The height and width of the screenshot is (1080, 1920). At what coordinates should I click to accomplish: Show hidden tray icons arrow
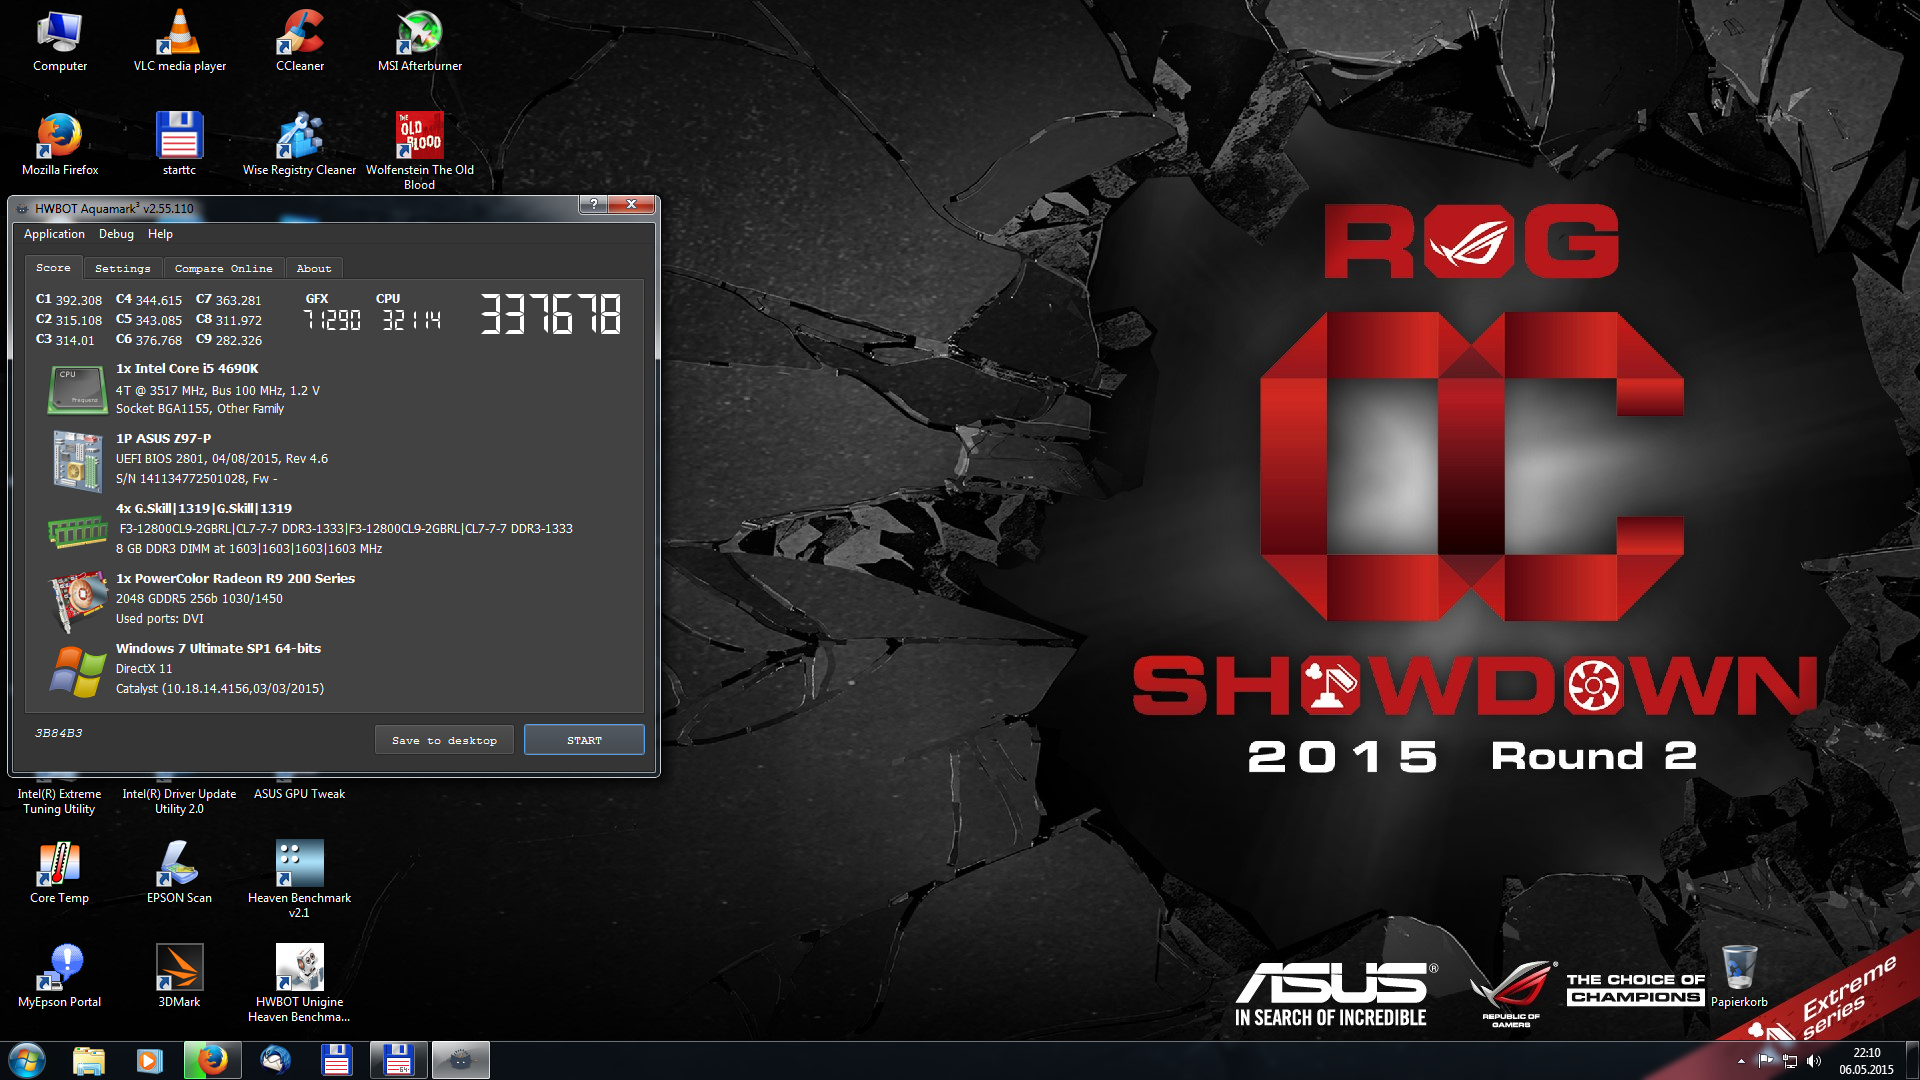[1741, 1061]
